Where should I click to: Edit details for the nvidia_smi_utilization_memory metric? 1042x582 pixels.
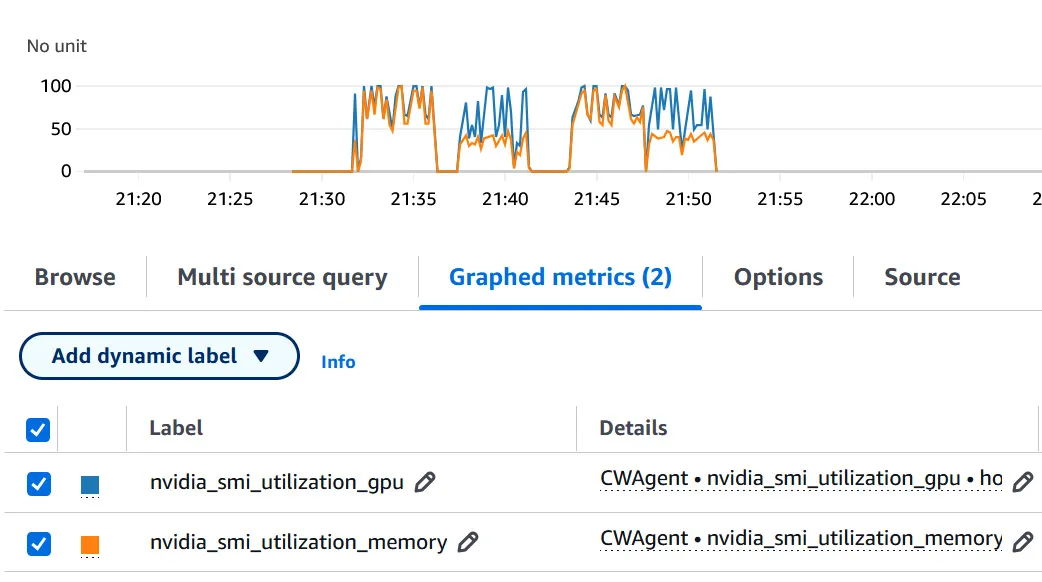tap(1022, 540)
